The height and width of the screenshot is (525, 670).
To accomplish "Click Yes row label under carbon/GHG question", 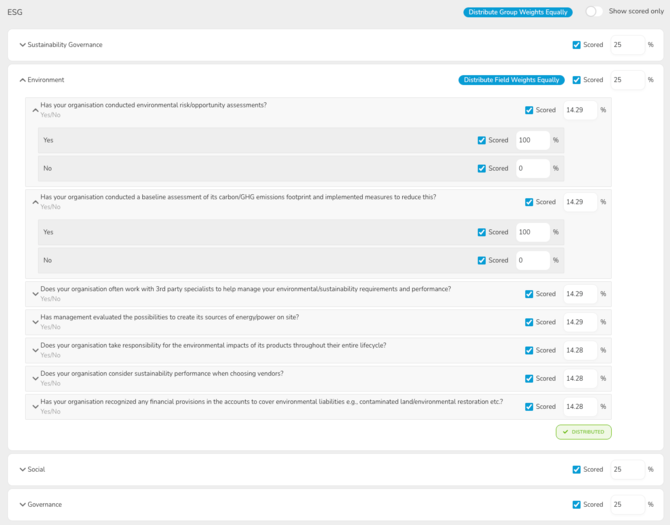I will point(48,232).
